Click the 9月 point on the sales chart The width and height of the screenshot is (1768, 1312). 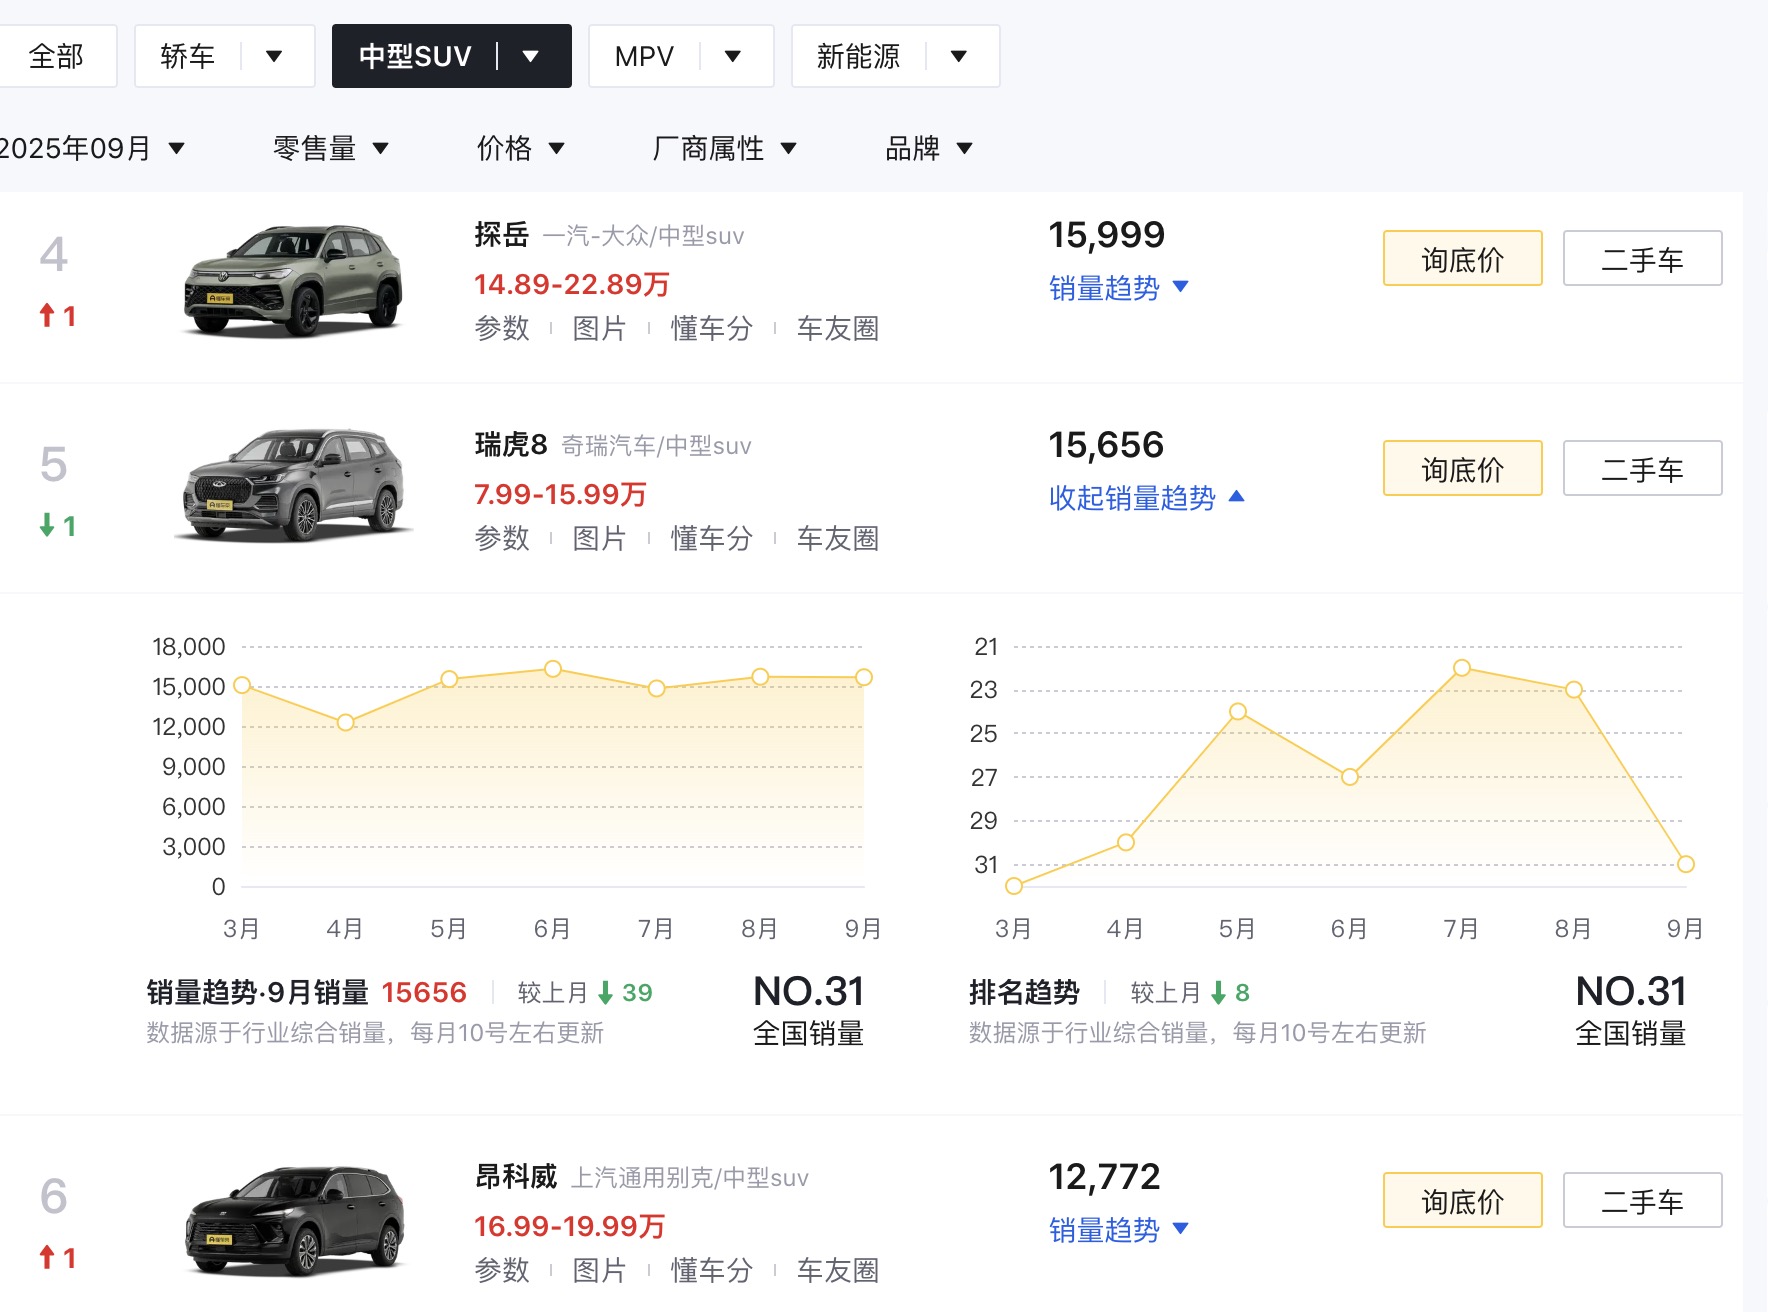[x=864, y=677]
